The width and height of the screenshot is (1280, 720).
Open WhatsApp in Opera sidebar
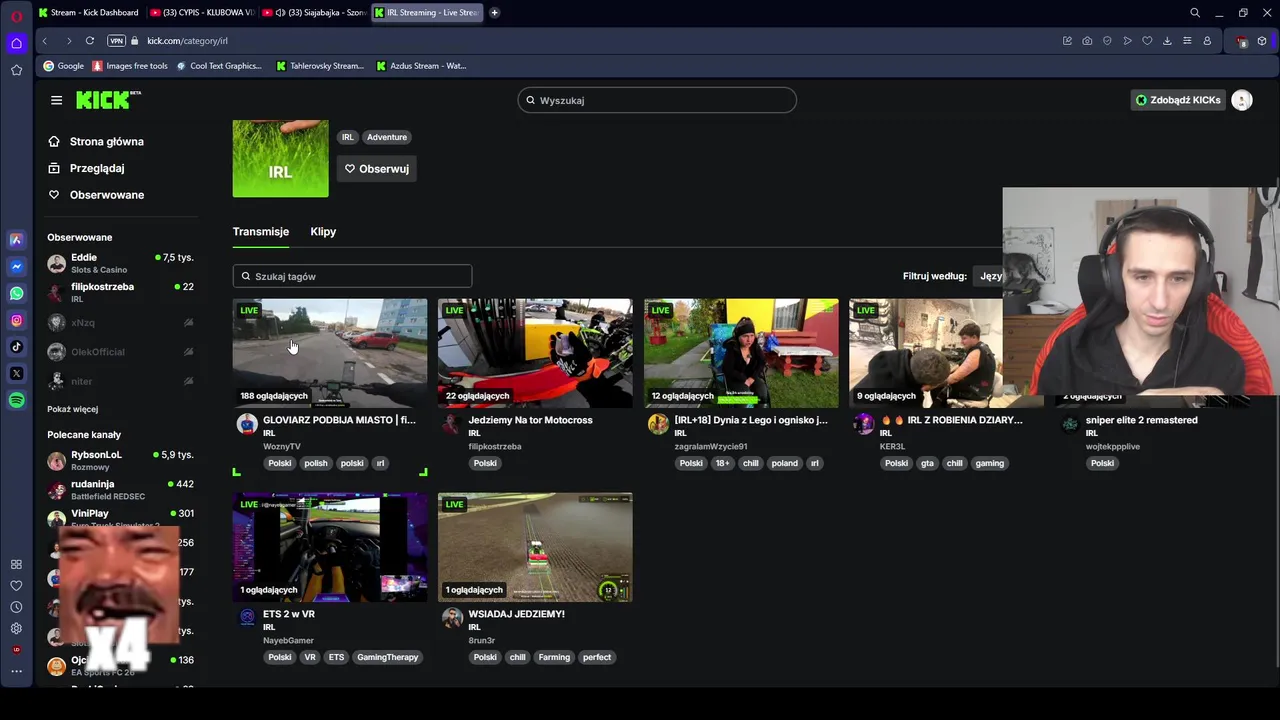[x=16, y=294]
